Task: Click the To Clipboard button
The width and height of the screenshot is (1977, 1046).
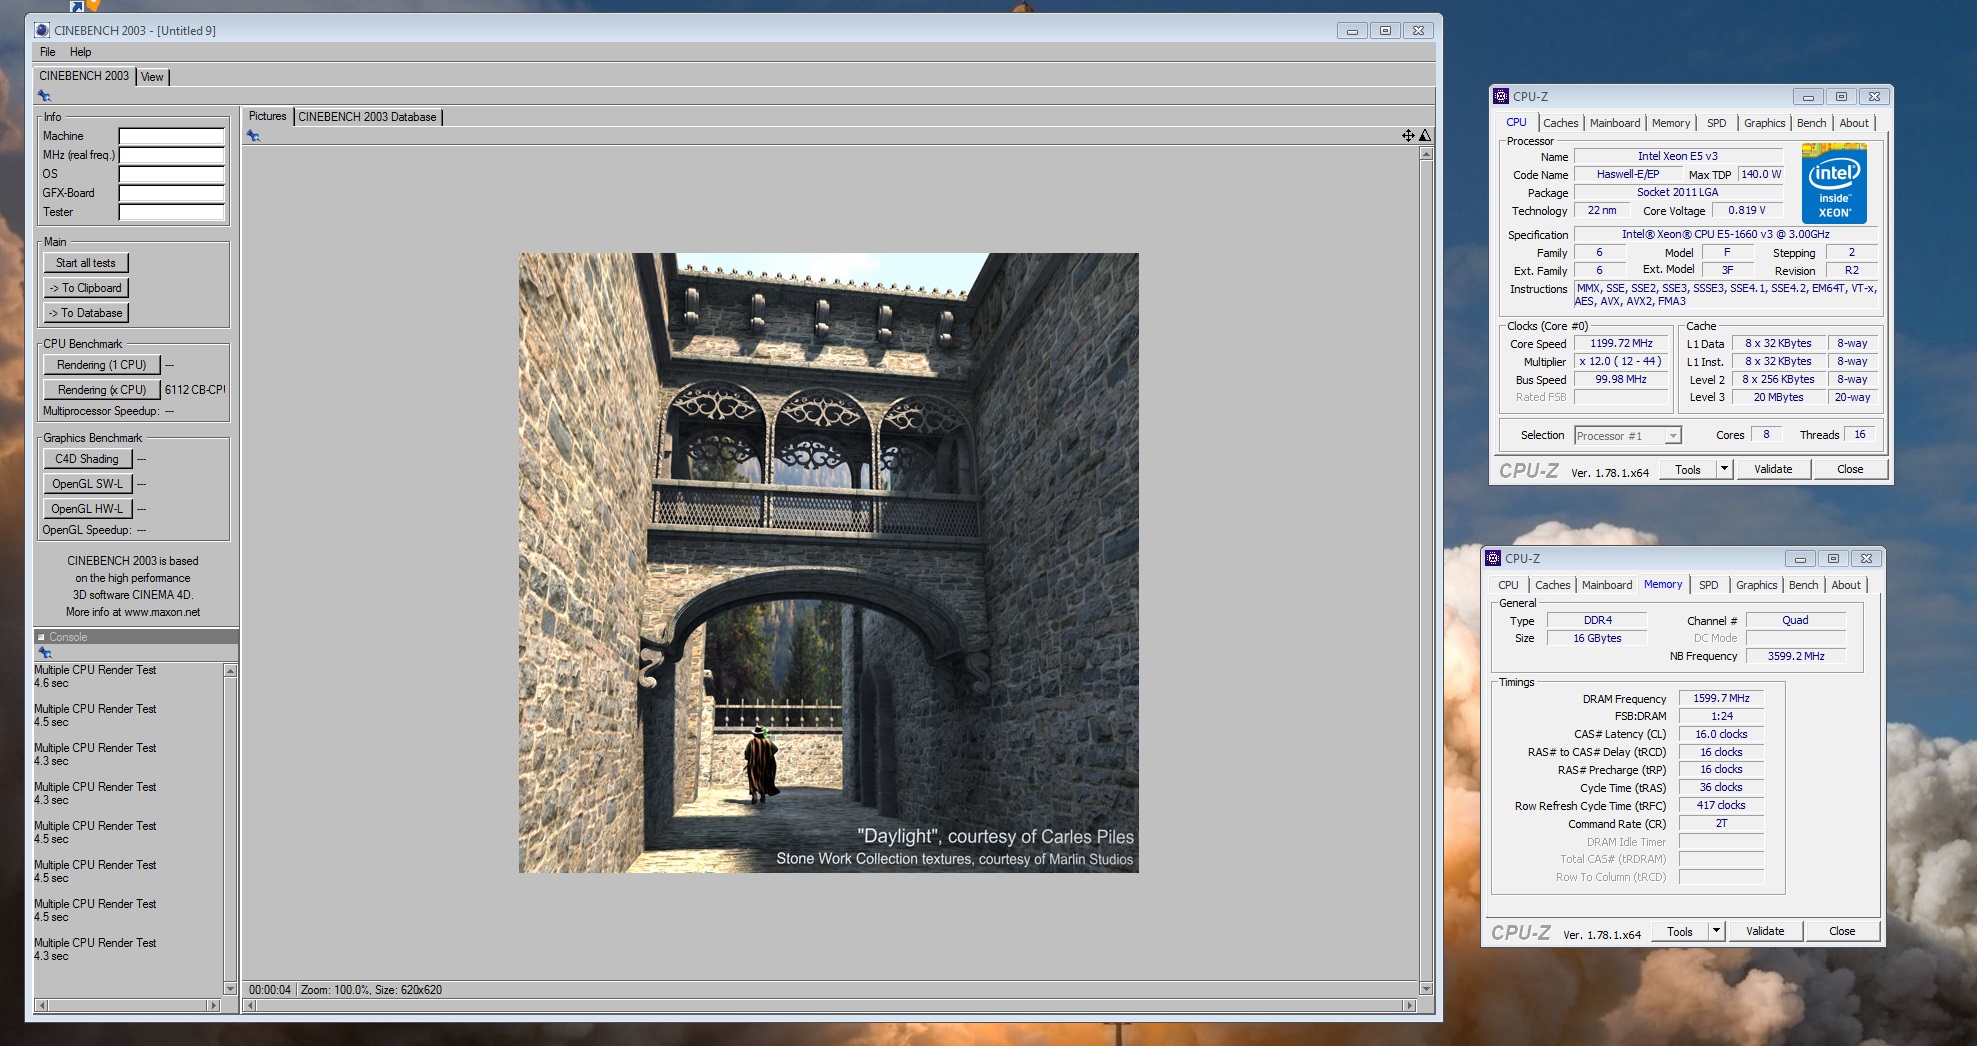Action: tap(86, 288)
